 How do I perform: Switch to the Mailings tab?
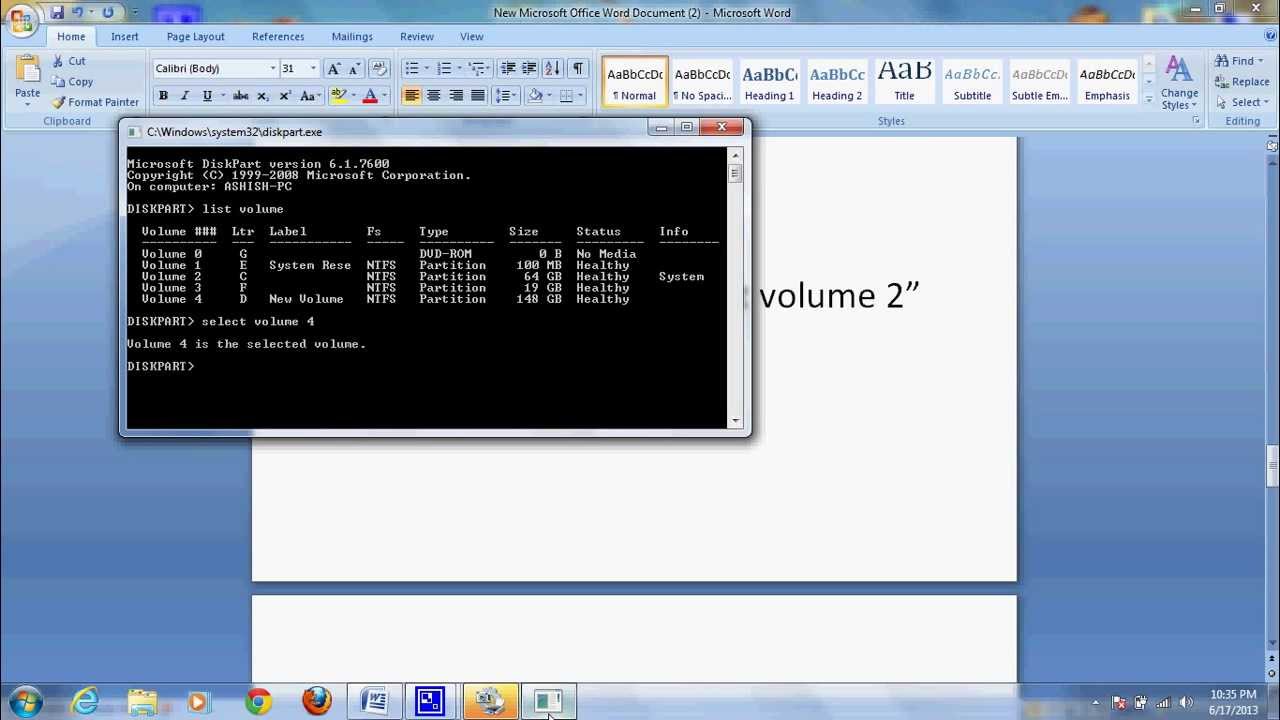pyautogui.click(x=352, y=36)
